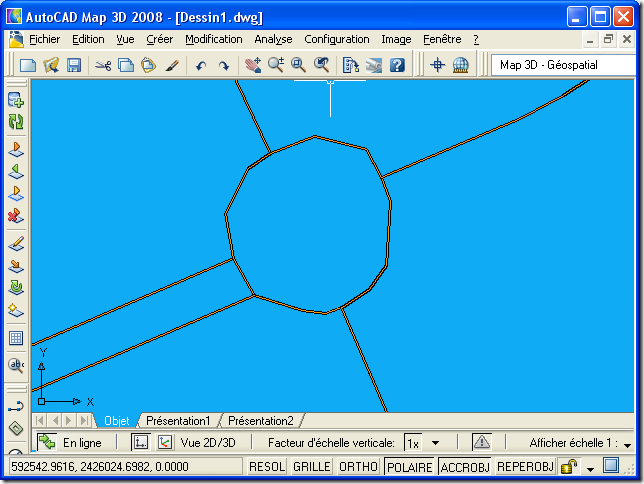644x484 pixels.
Task: Click the abc text search icon
Action: 15,365
